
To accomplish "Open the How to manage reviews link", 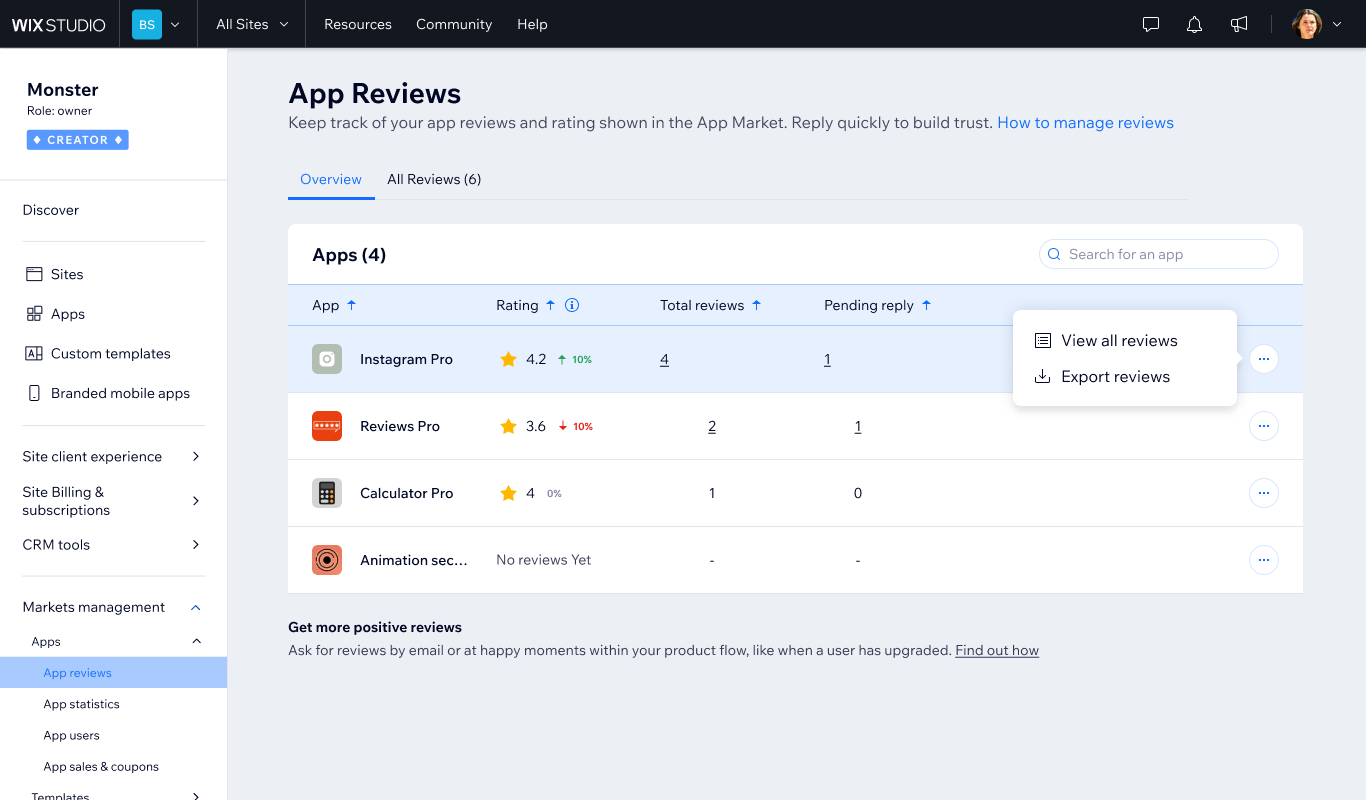I will click(x=1085, y=123).
